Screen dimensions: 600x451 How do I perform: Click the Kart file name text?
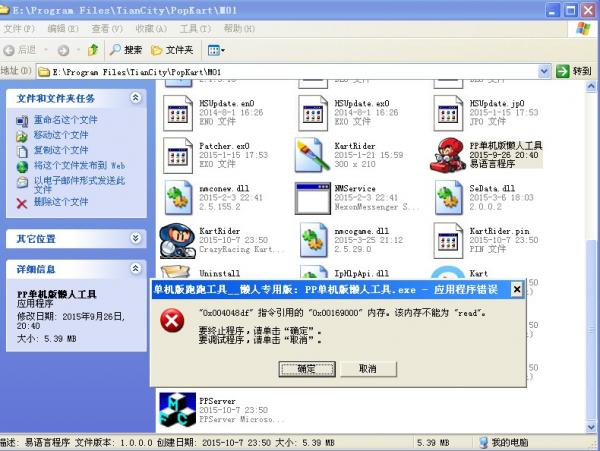tap(479, 273)
